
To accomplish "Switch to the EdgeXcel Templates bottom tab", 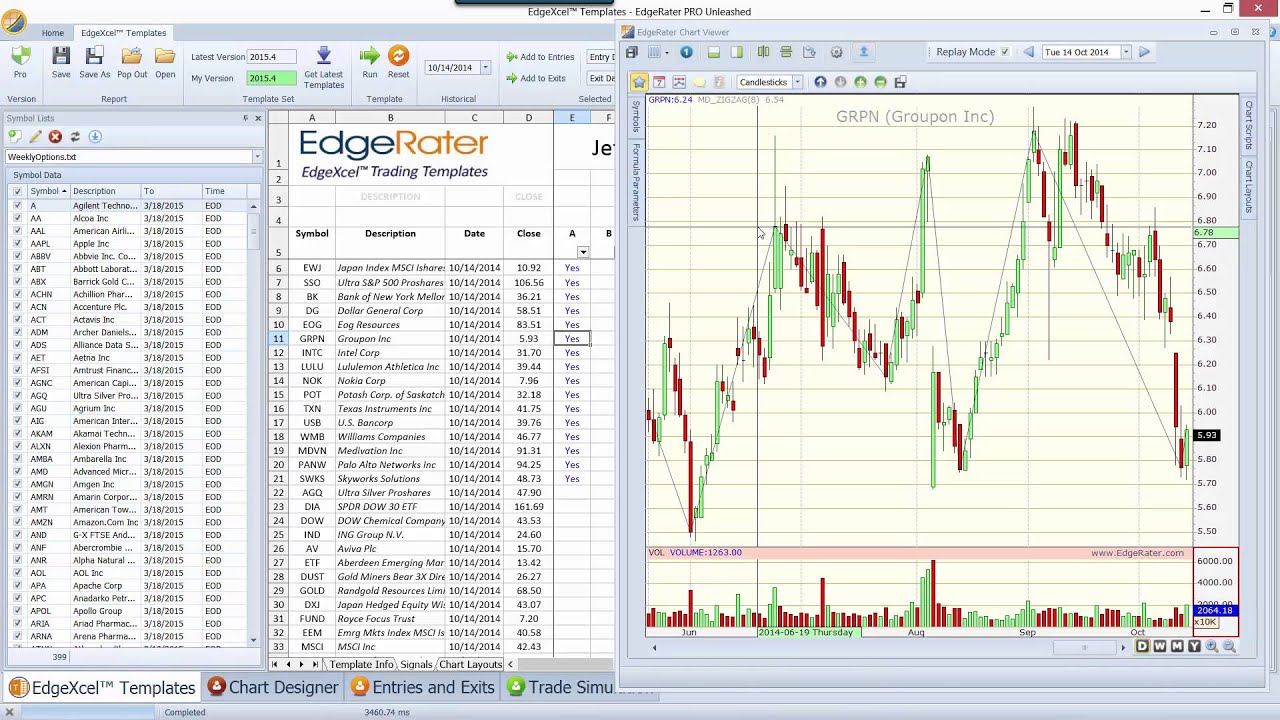I will tap(103, 688).
